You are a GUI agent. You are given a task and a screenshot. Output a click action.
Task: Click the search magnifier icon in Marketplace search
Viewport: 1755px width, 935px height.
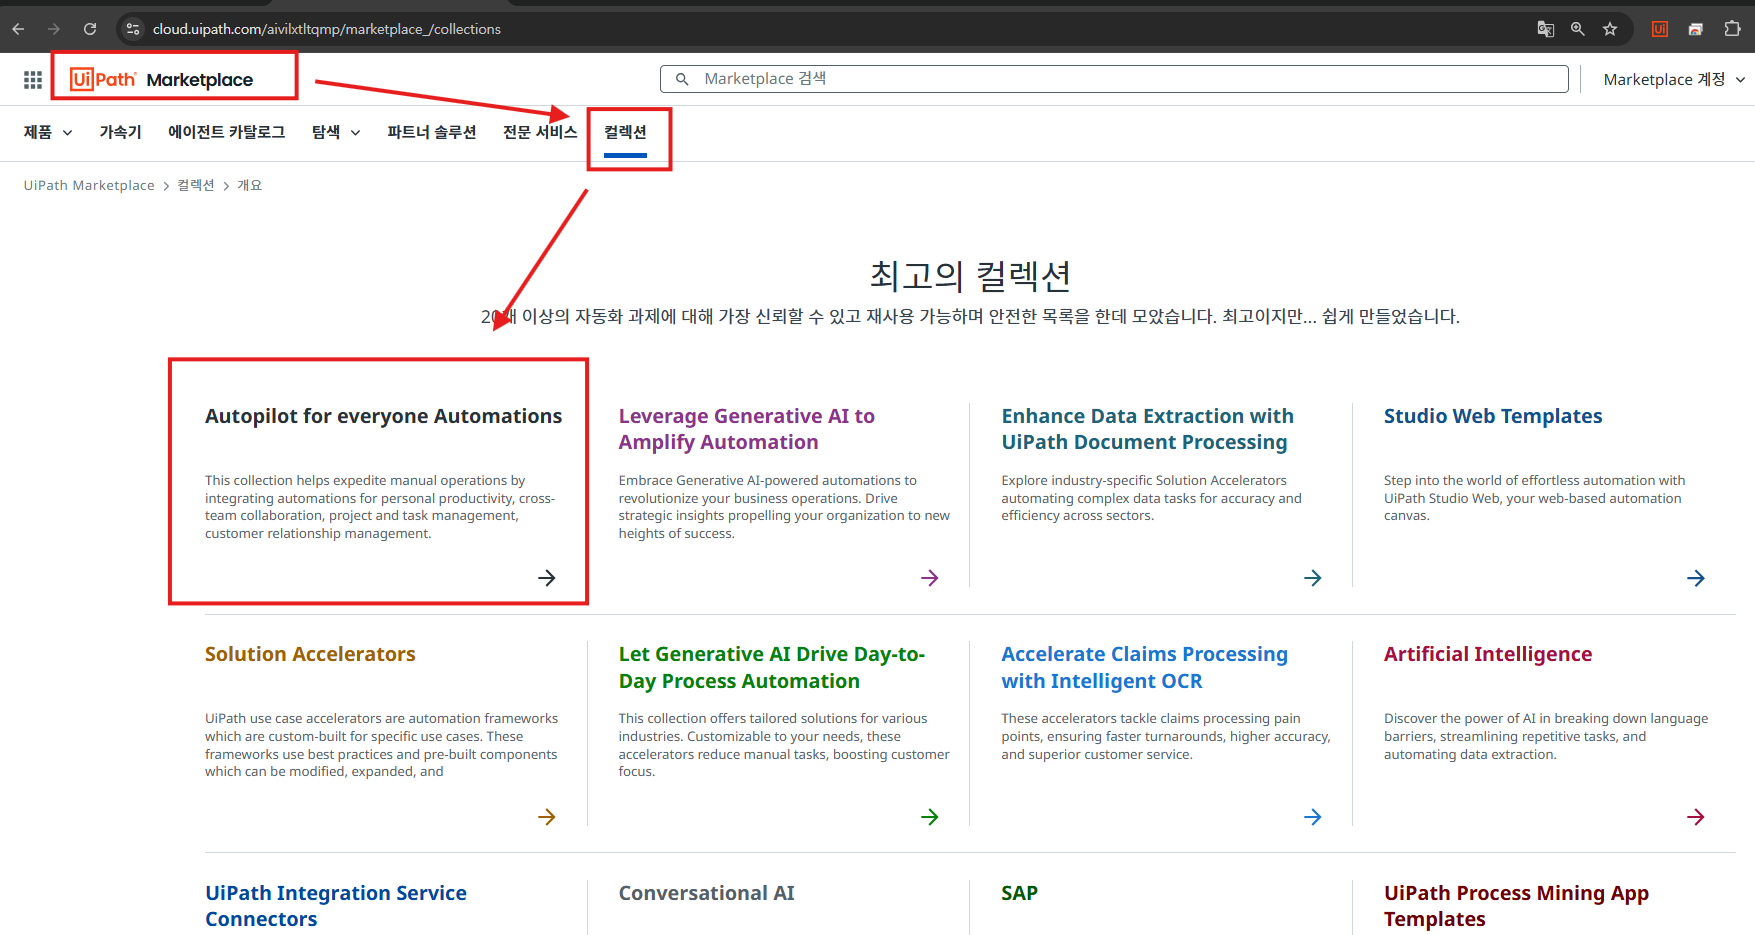(682, 79)
